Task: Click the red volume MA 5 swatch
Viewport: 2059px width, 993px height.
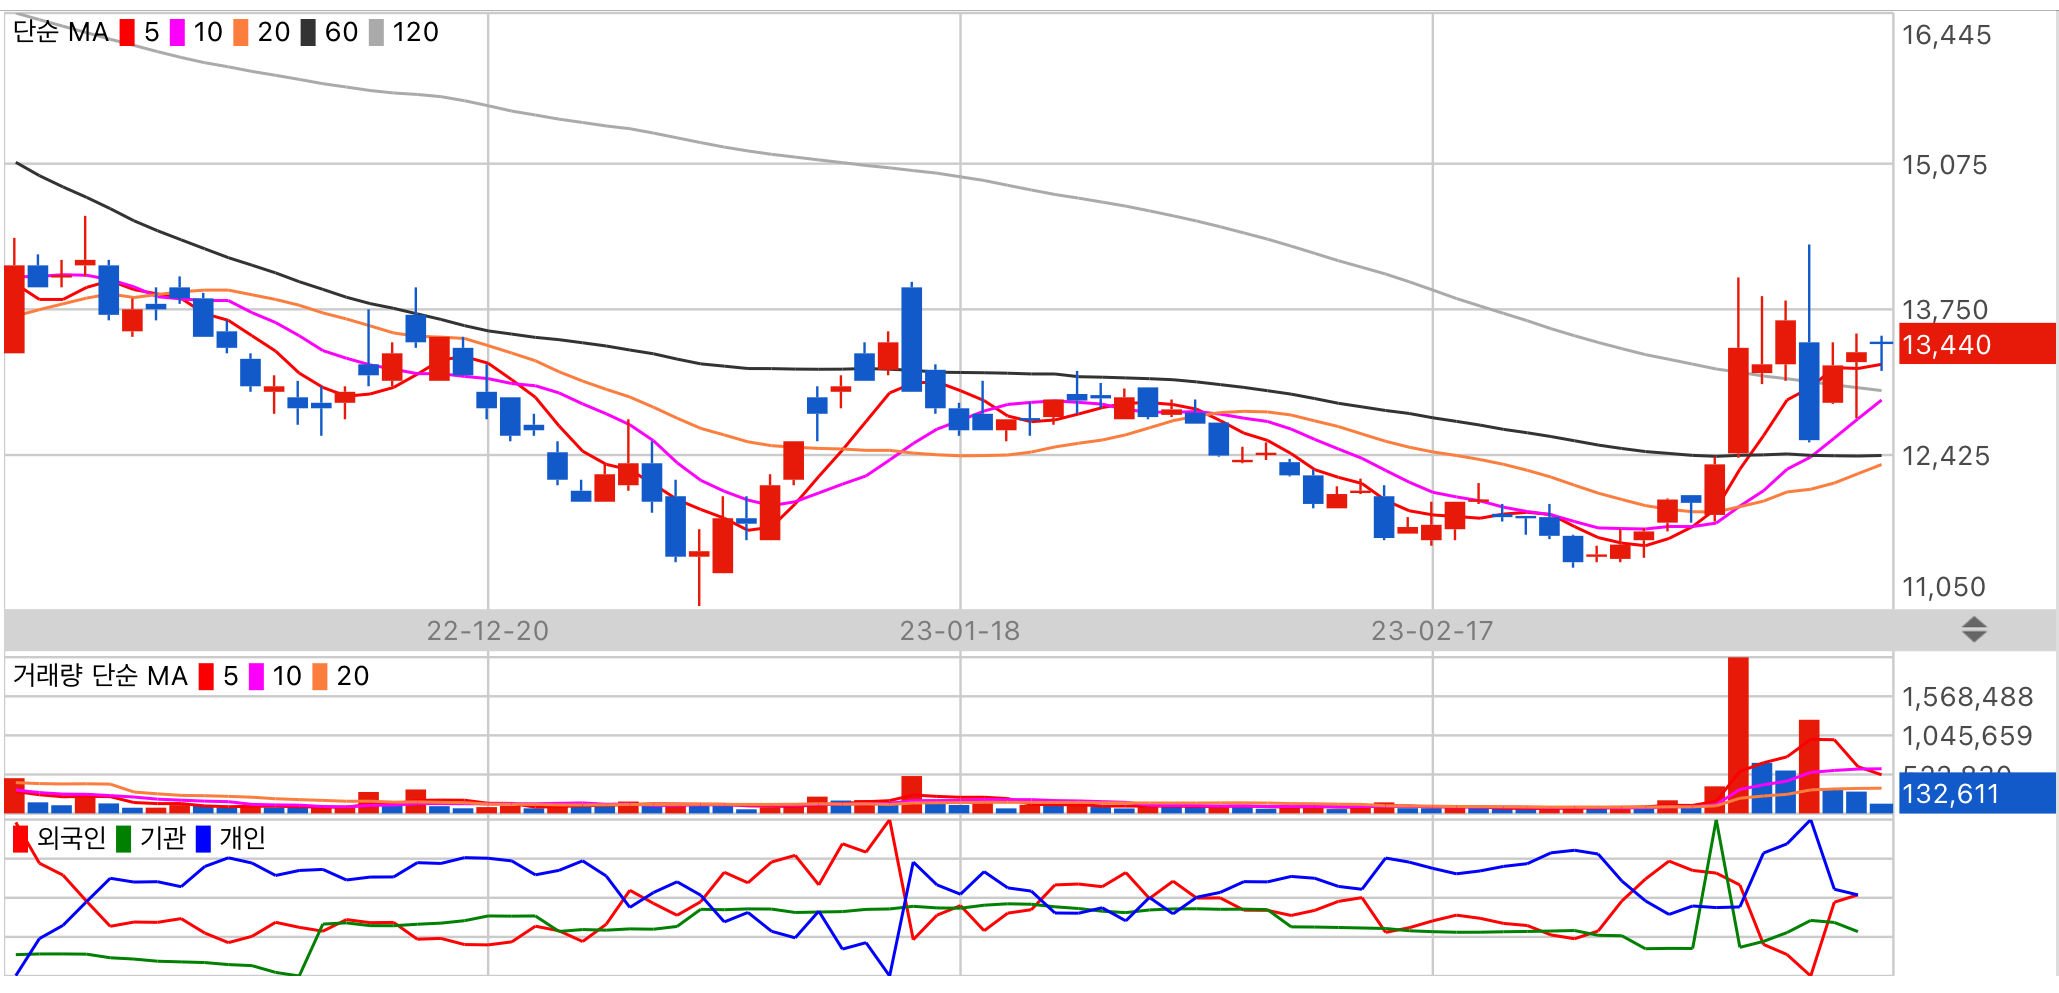Action: click(206, 677)
